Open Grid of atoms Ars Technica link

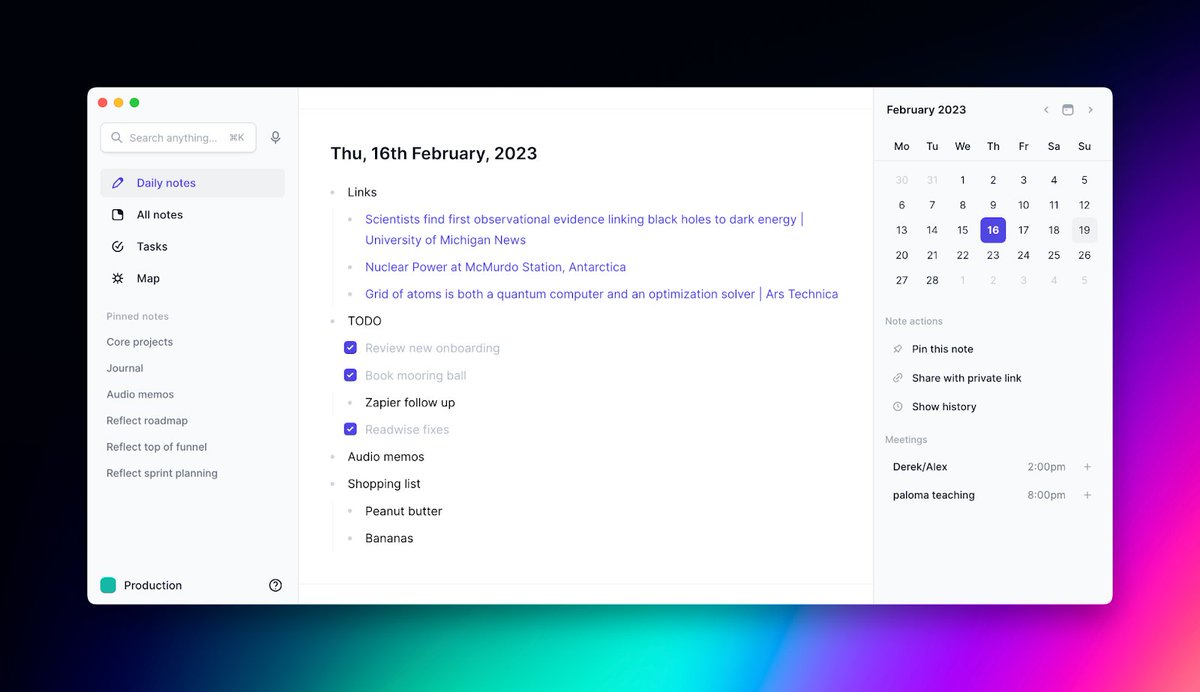[x=601, y=294]
